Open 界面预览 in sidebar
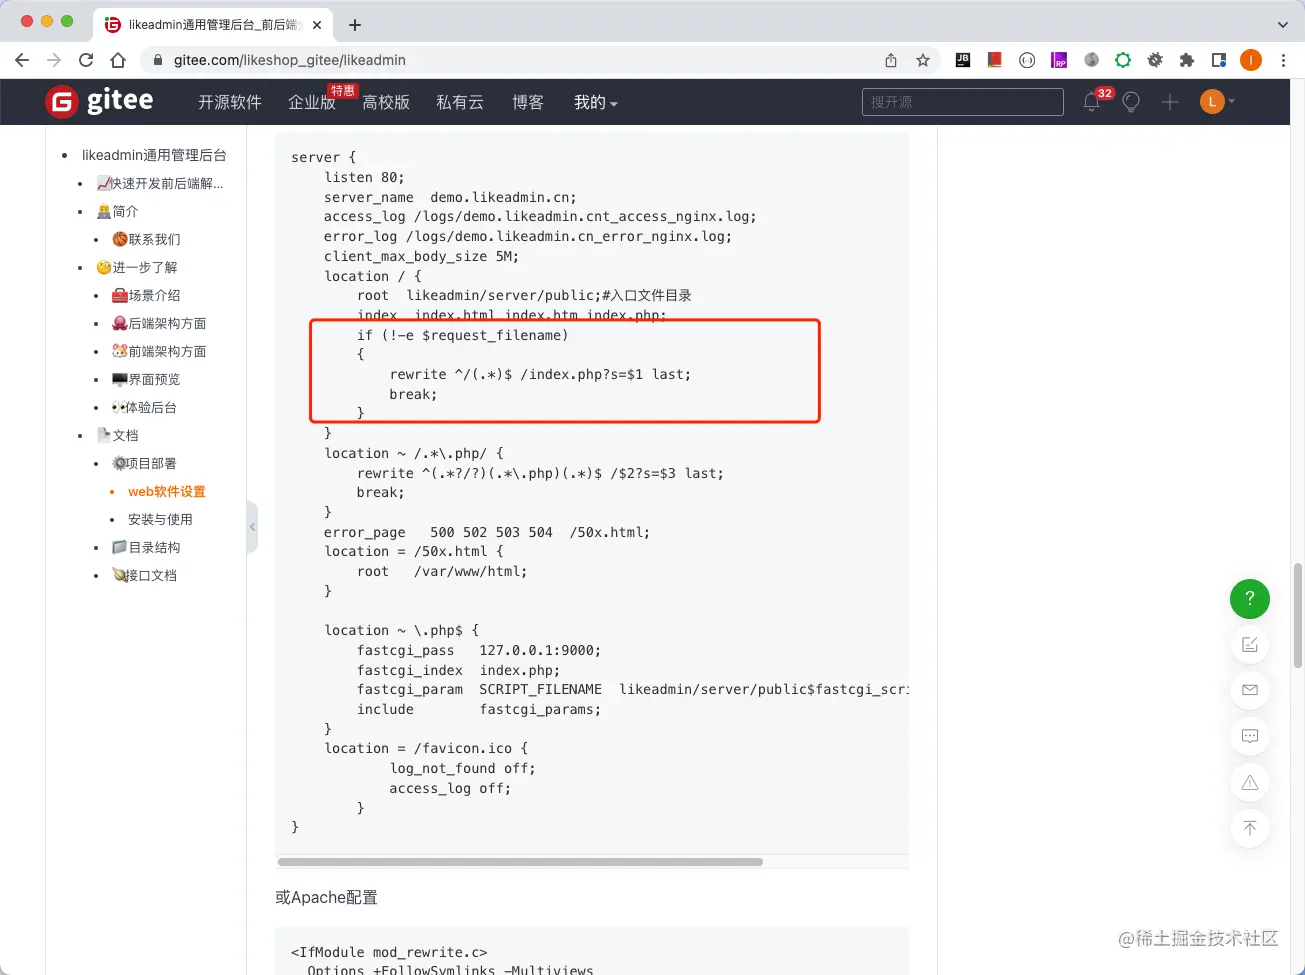 (147, 379)
